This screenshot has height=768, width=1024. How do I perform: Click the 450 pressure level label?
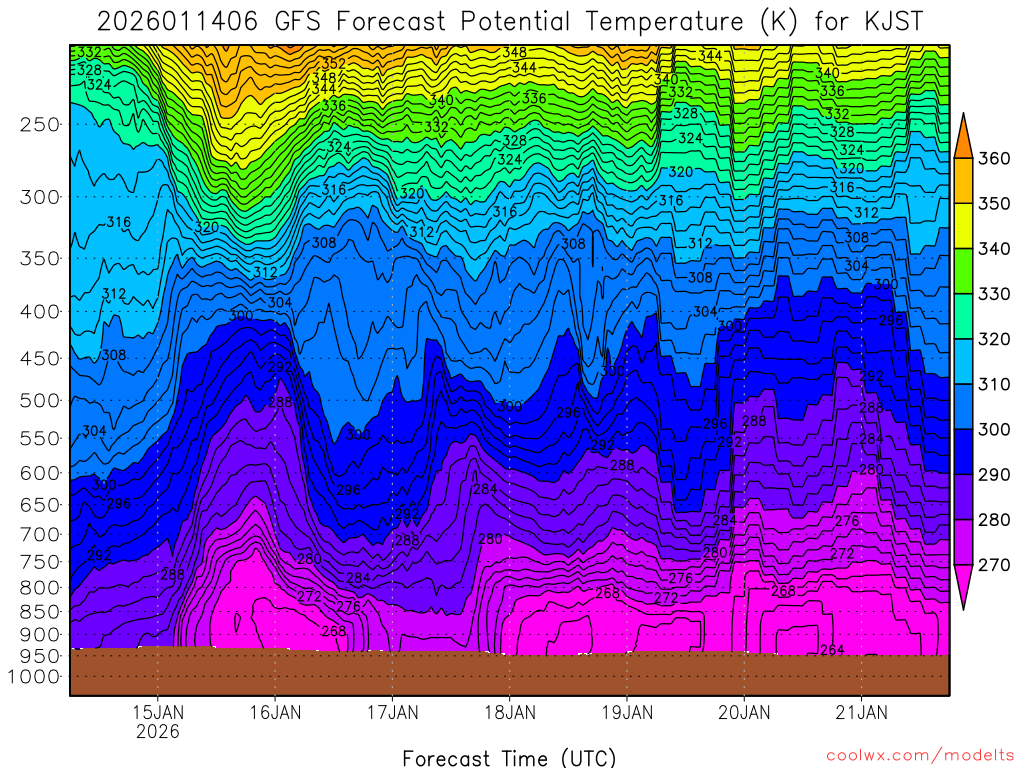click(40, 359)
